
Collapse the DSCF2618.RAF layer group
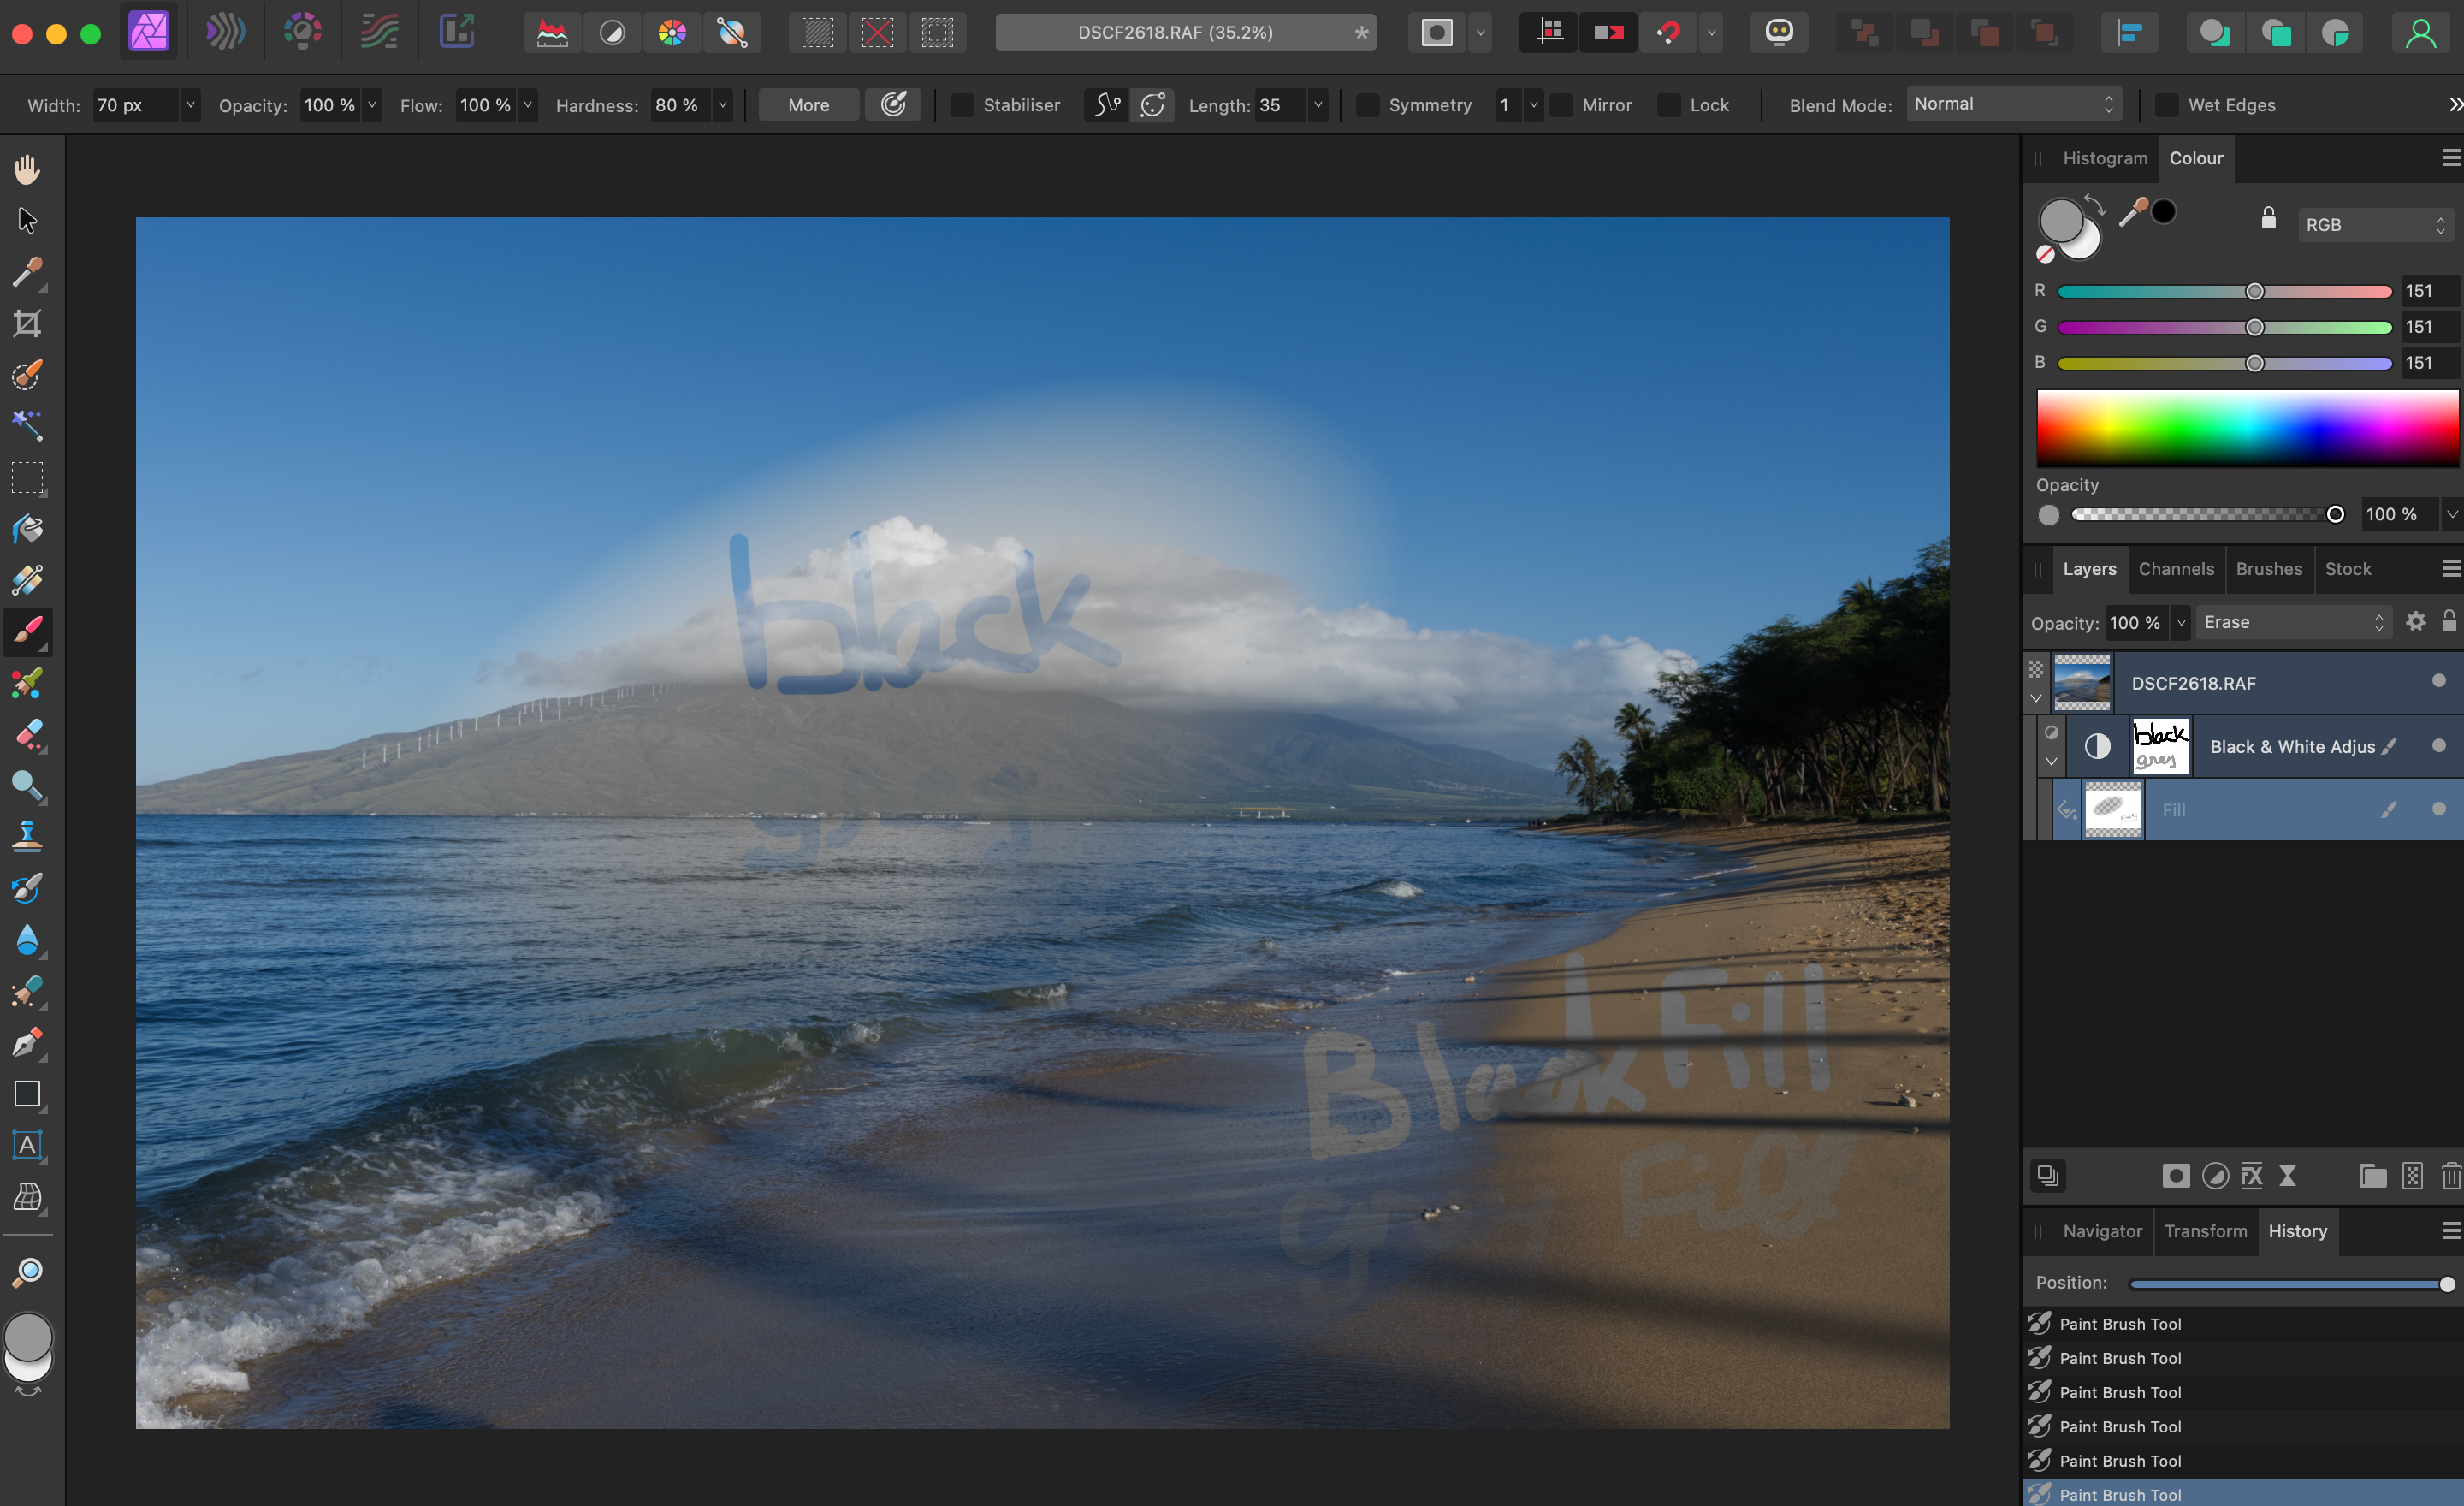[x=2036, y=698]
